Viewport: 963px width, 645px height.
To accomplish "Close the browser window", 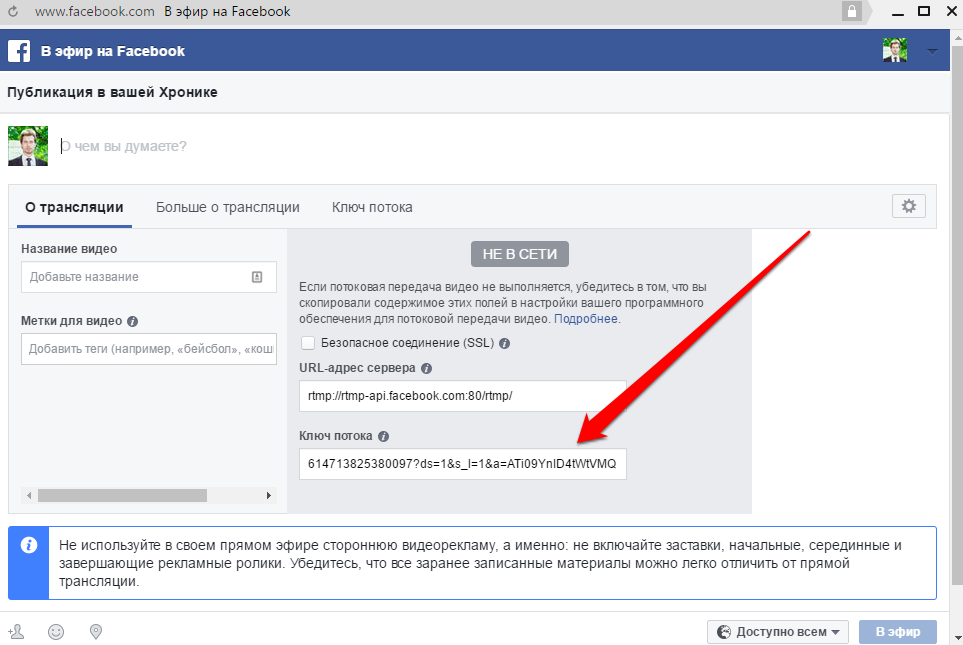I will 951,10.
